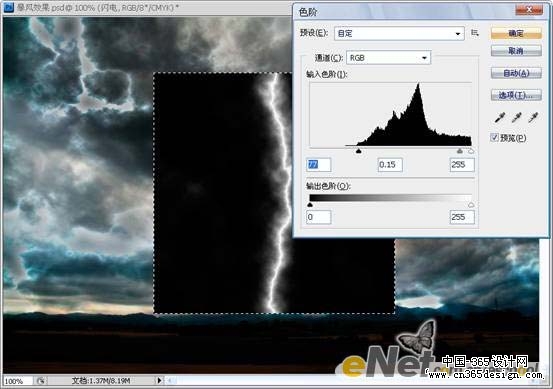Click the 确定 OK button
This screenshot has width=553, height=389.
coord(516,33)
